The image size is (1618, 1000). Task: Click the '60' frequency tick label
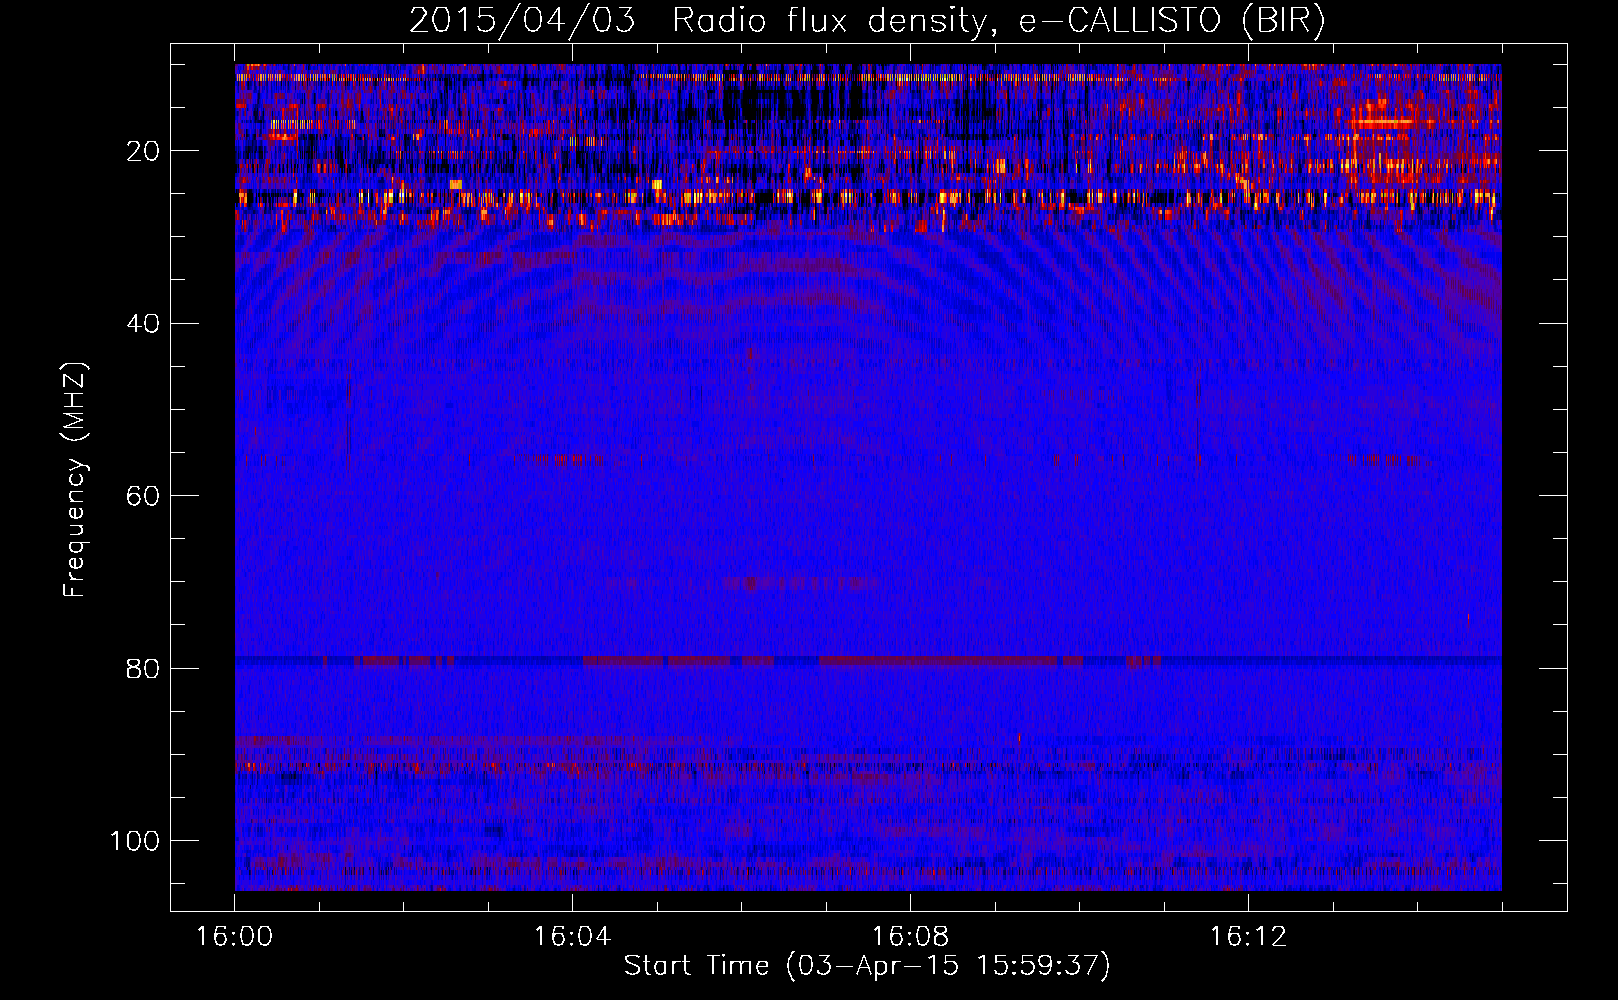click(x=144, y=496)
